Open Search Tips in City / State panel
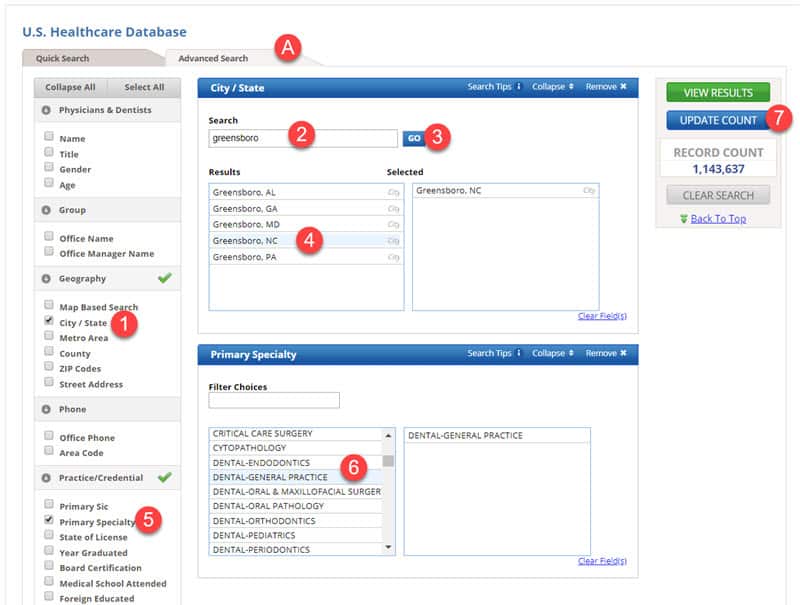The image size is (800, 605). (494, 87)
